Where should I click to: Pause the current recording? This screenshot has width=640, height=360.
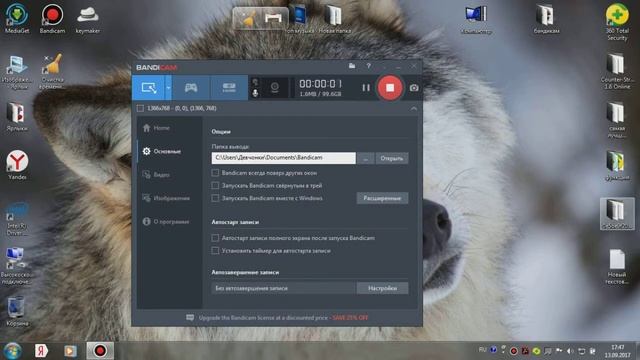coord(366,87)
